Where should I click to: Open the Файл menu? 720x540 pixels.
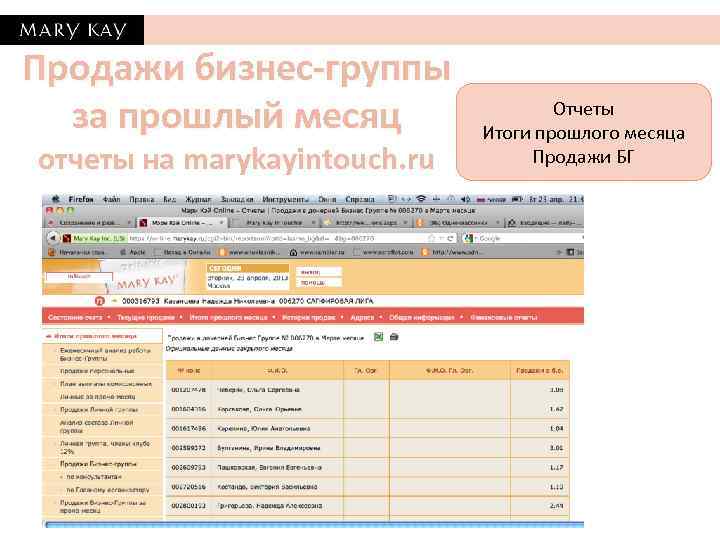tap(111, 199)
